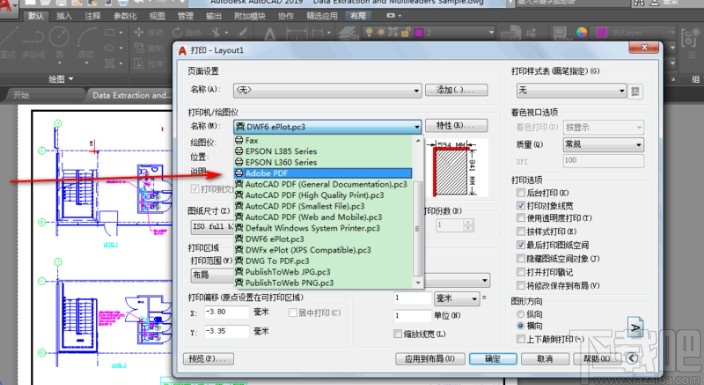Select AutoCAD PDF (Smallest File).pc3
The image size is (704, 385).
click(x=322, y=206)
